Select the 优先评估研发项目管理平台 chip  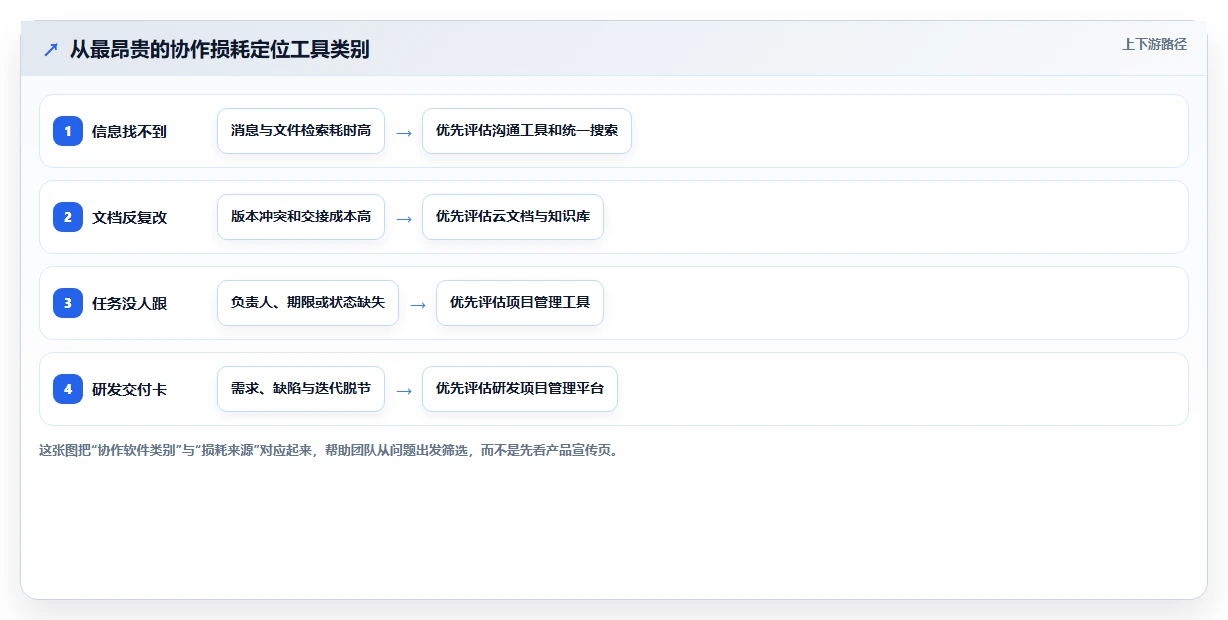coord(520,389)
